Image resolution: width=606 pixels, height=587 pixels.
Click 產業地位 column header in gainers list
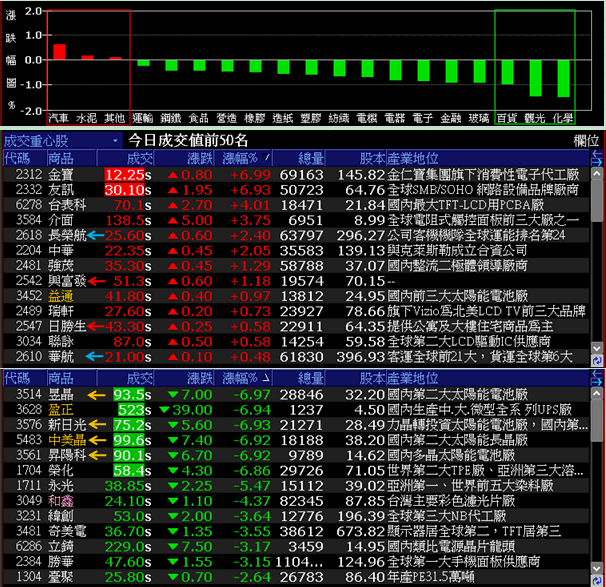[488, 158]
